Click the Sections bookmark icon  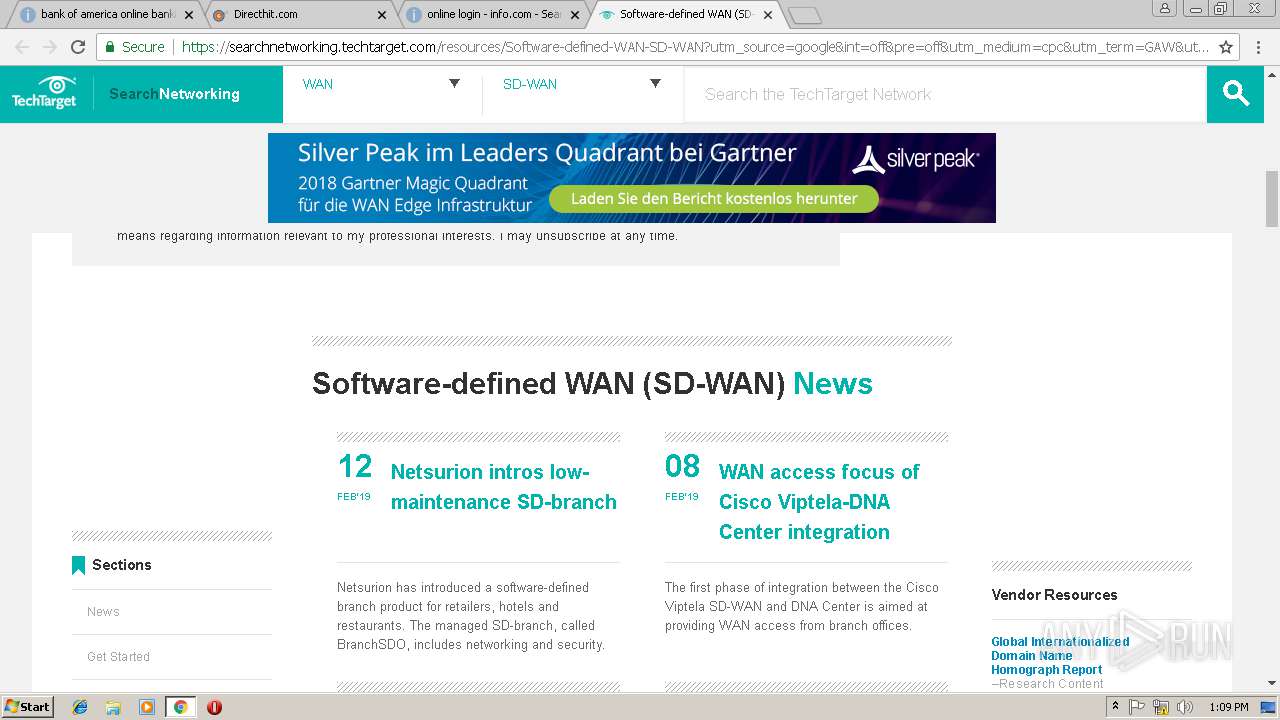click(x=78, y=565)
